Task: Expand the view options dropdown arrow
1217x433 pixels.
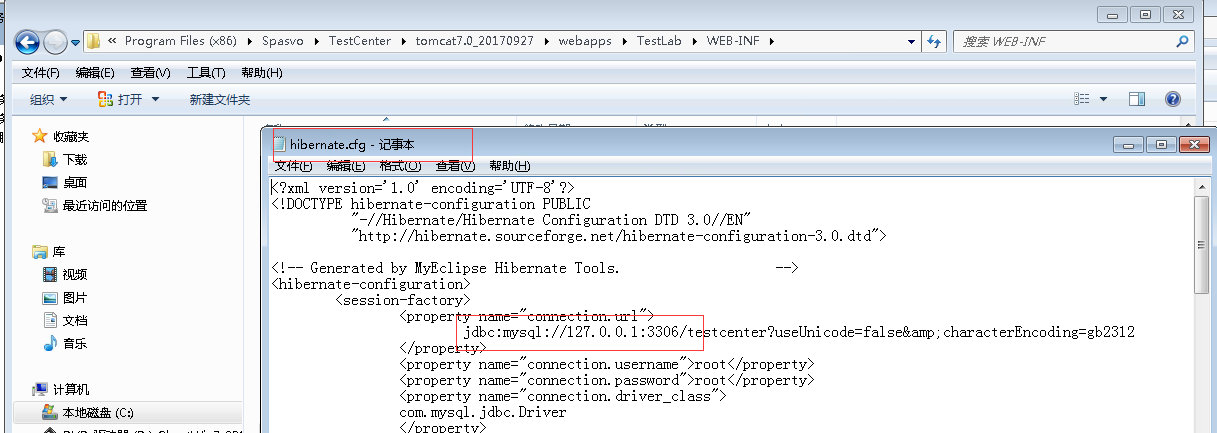Action: (1104, 99)
